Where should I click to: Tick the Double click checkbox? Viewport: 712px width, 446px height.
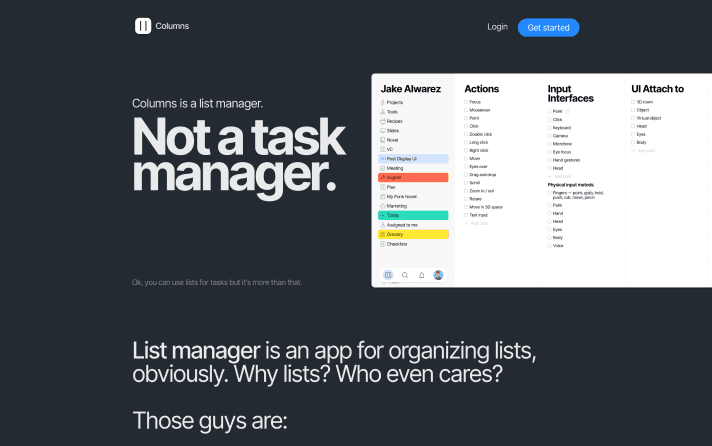[x=466, y=134]
